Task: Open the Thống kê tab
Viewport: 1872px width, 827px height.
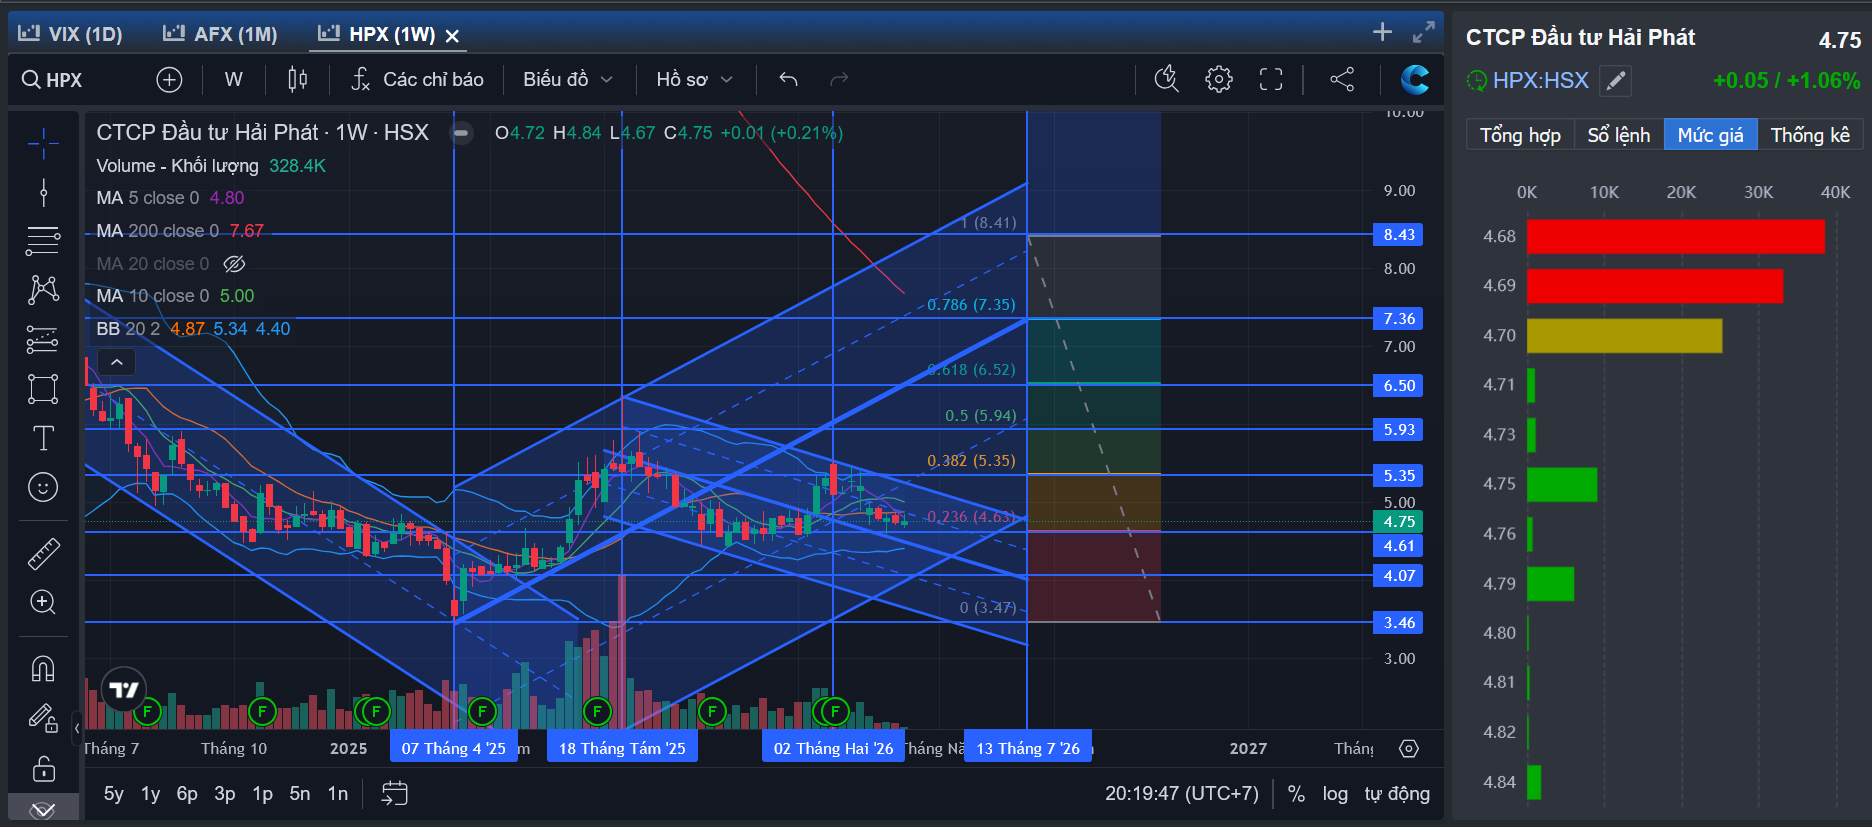Action: click(1810, 135)
